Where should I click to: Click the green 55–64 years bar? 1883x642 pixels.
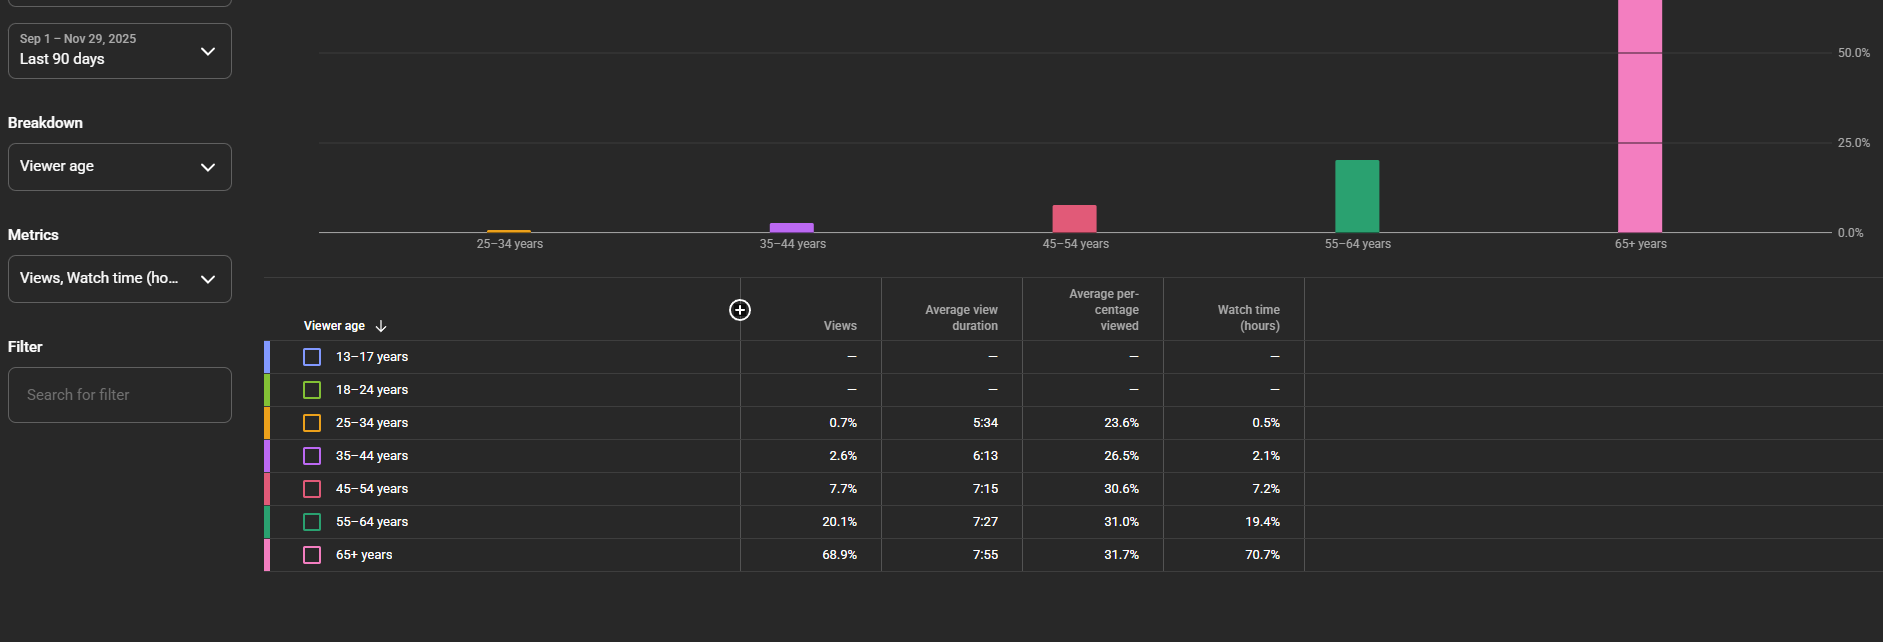click(1357, 196)
